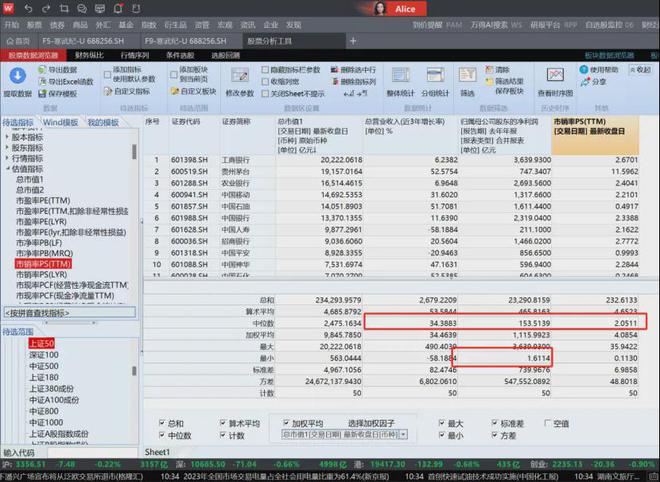Switch to the 财务纵比 tab
Image resolution: width=660 pixels, height=482 pixels.
pos(90,54)
